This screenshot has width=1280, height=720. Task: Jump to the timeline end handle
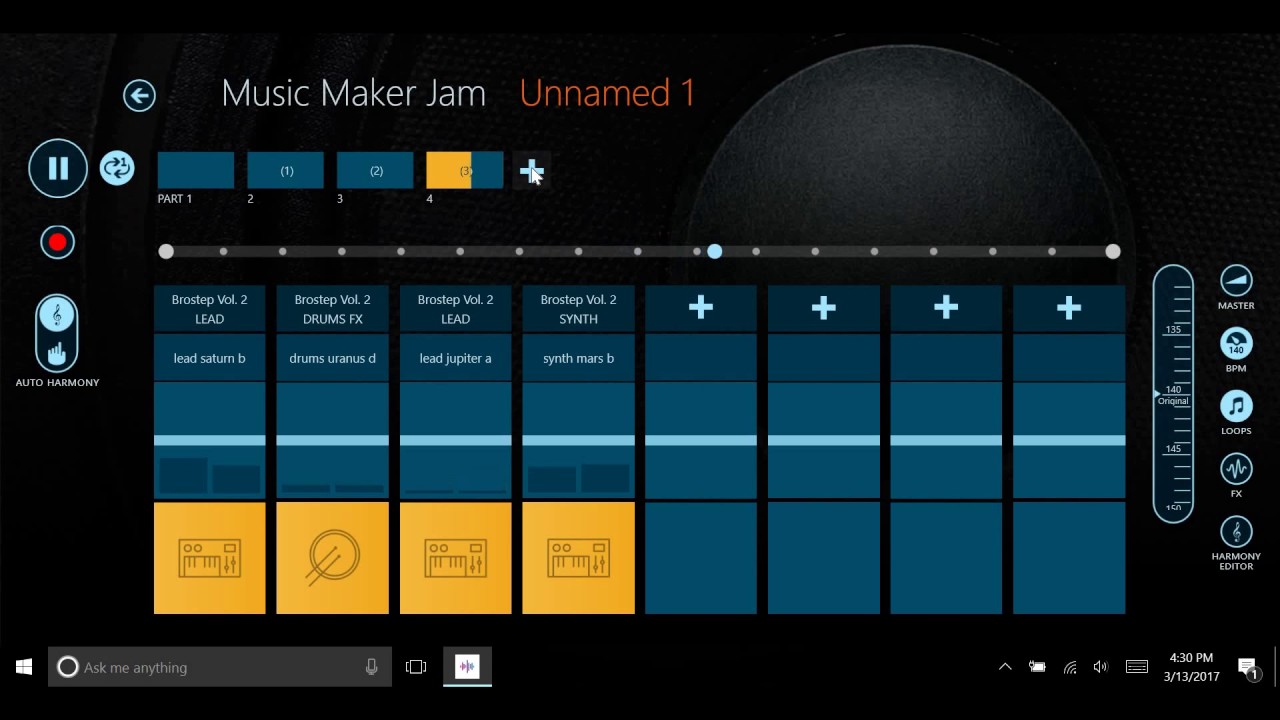1113,252
